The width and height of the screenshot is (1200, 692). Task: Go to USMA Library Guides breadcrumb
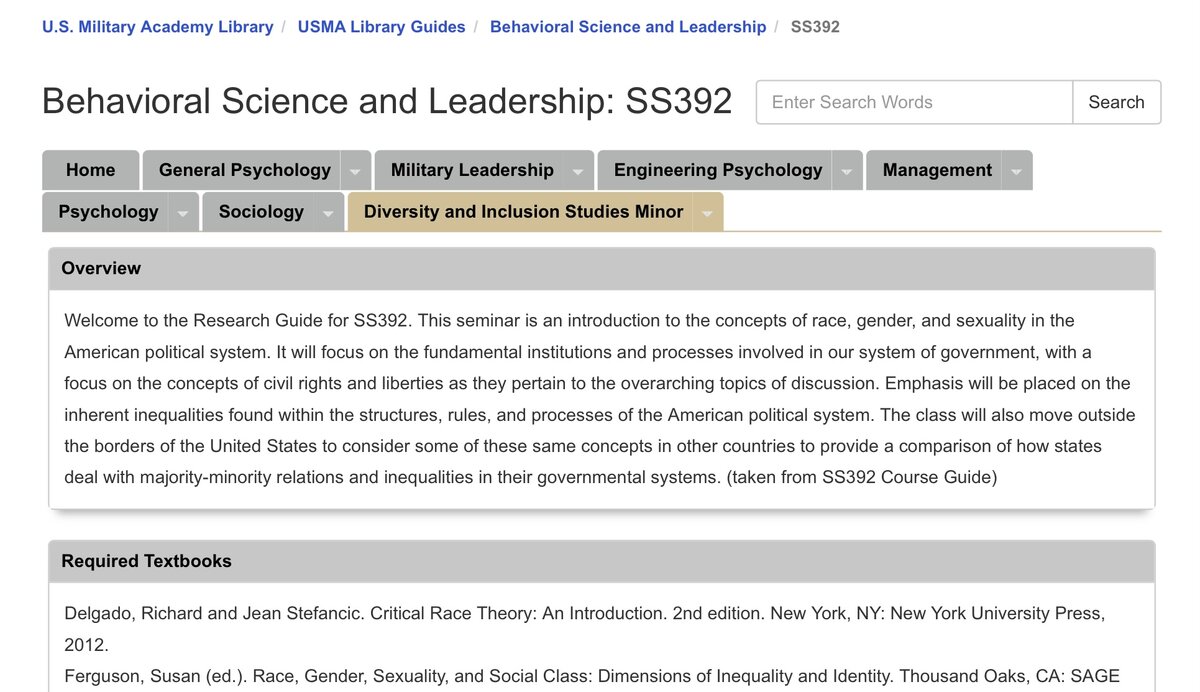[381, 27]
